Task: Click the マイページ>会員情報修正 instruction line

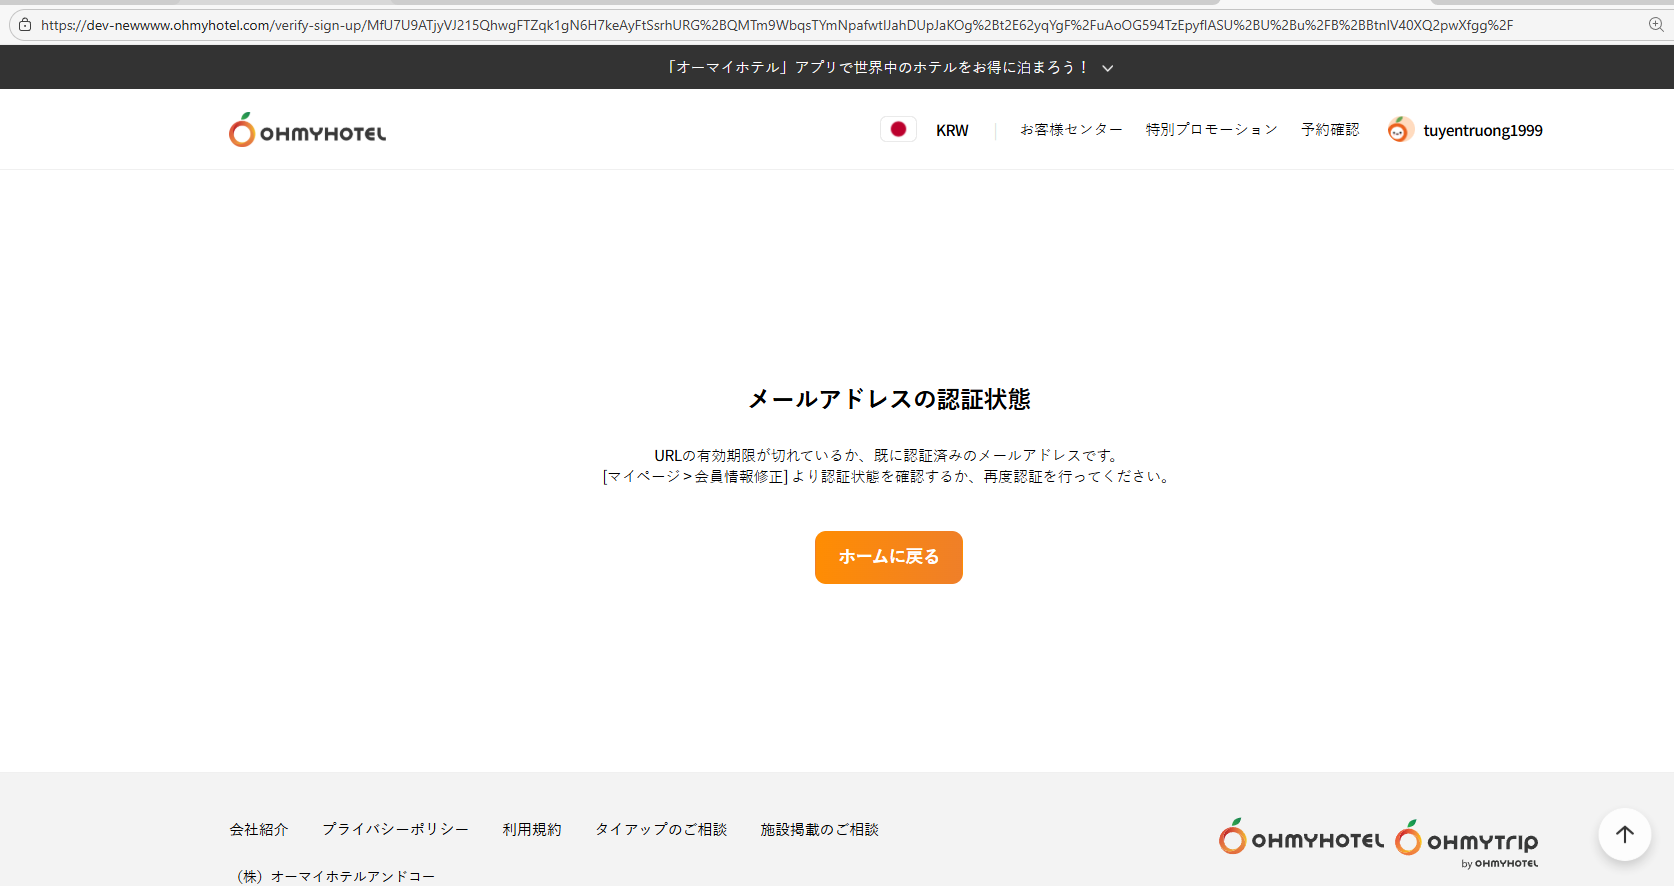Action: pos(889,477)
